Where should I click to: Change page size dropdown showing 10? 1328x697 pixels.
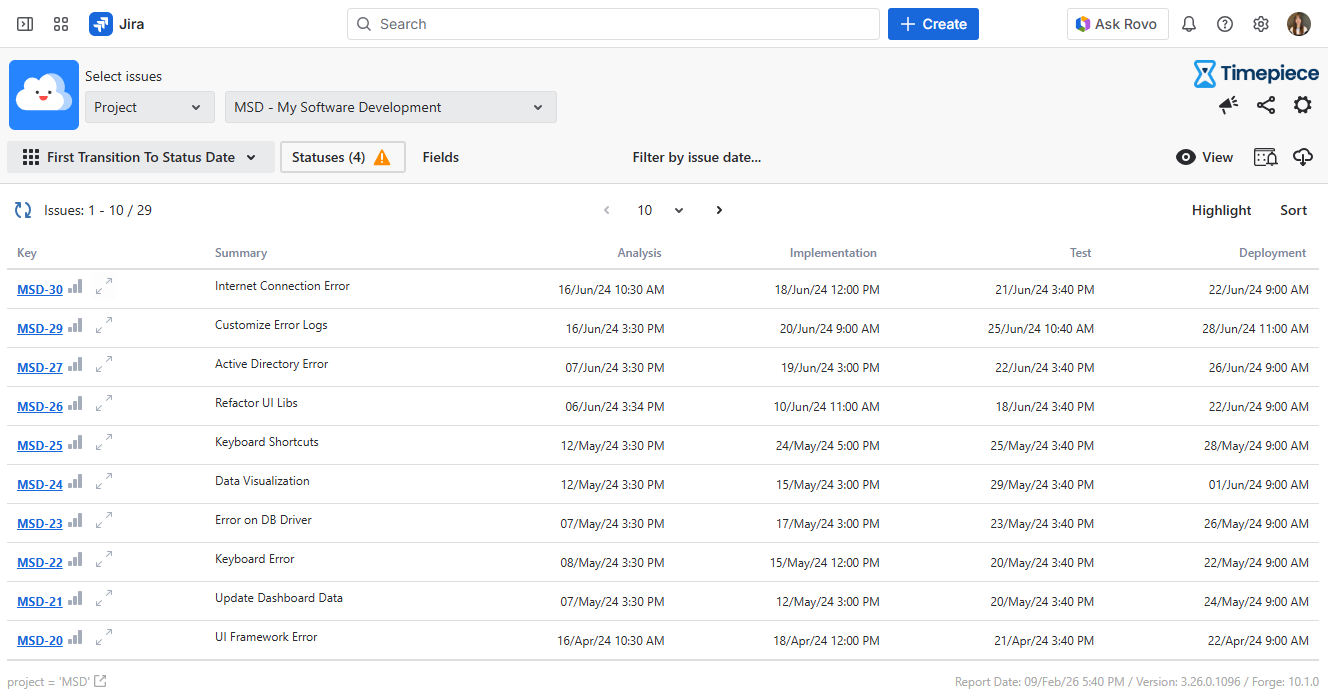(x=660, y=210)
